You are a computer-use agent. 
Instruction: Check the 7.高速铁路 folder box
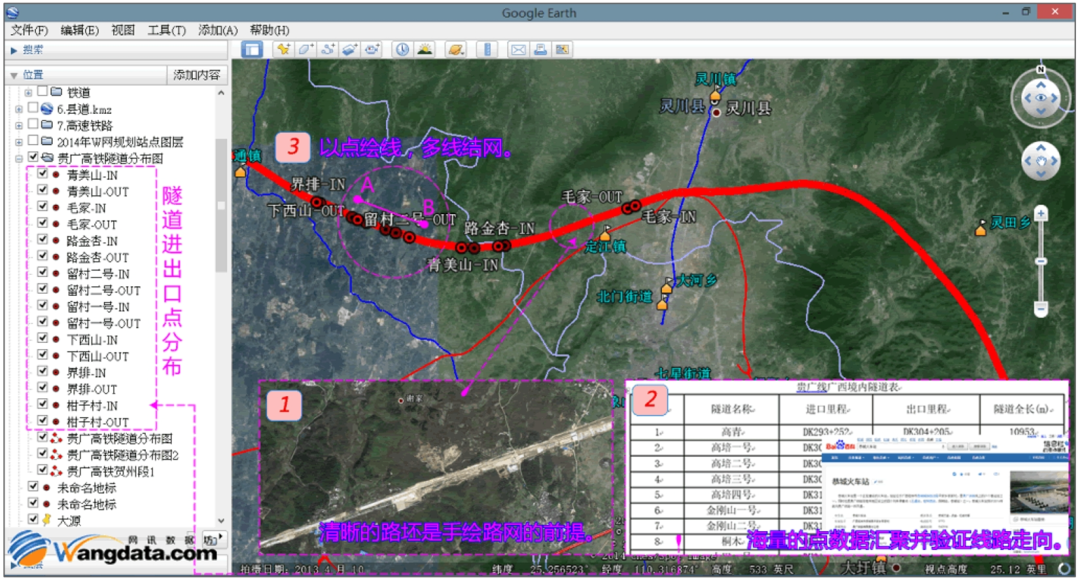point(32,125)
